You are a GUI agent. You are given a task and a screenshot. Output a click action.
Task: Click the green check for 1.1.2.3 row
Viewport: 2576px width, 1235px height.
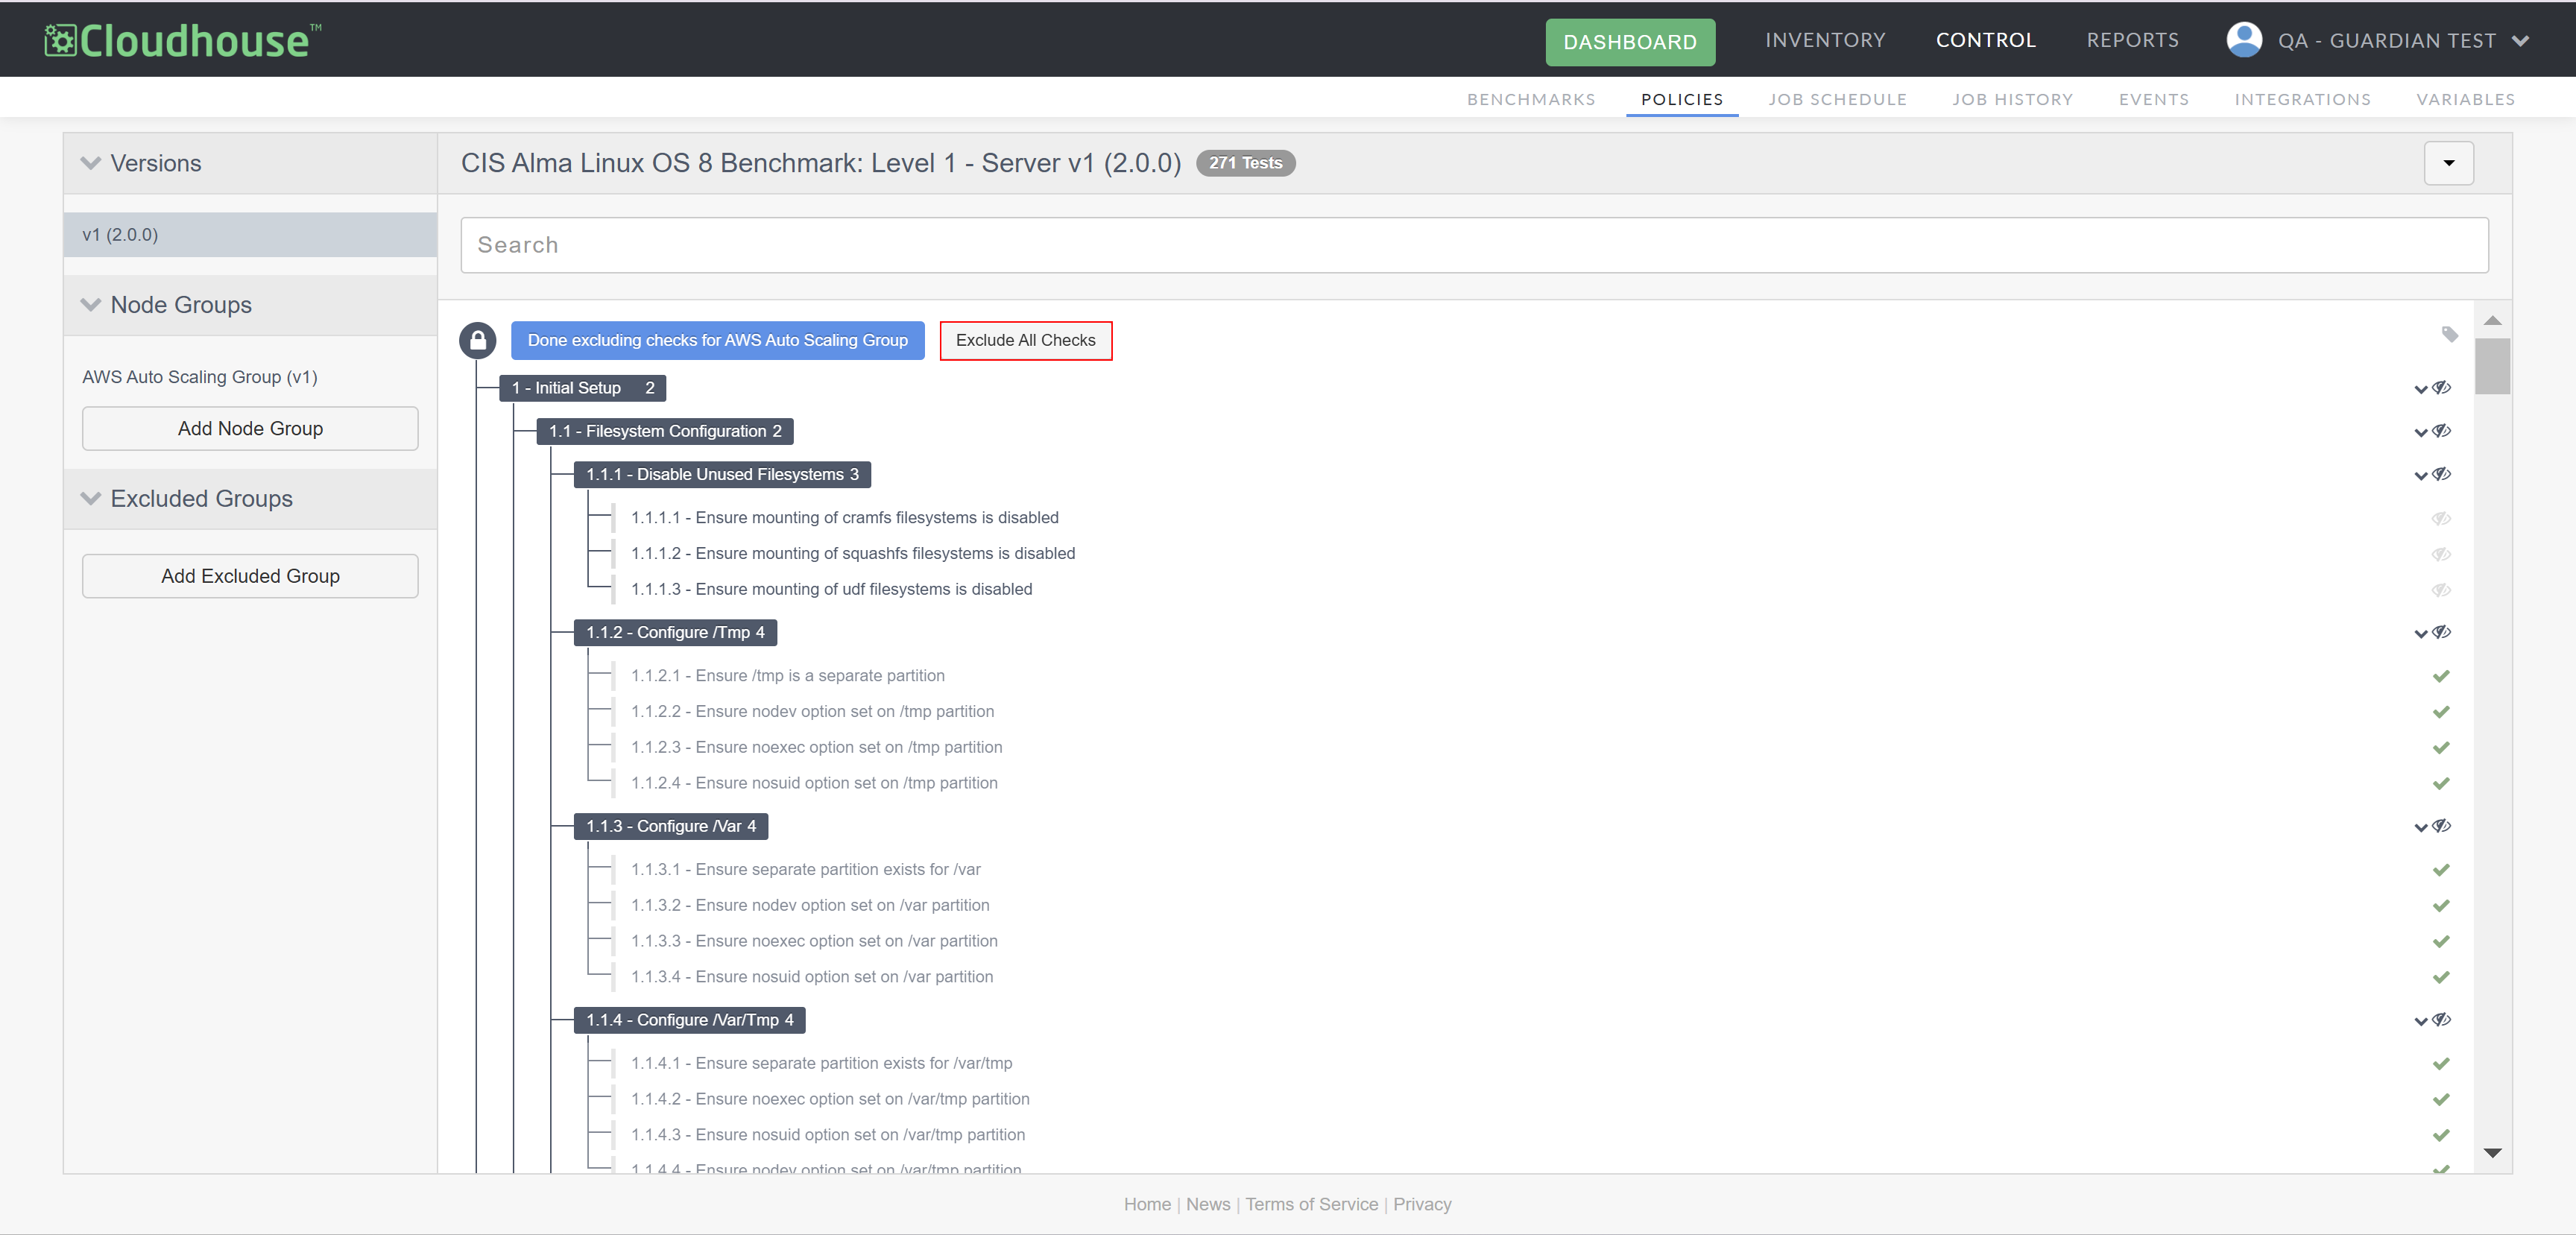point(2441,748)
